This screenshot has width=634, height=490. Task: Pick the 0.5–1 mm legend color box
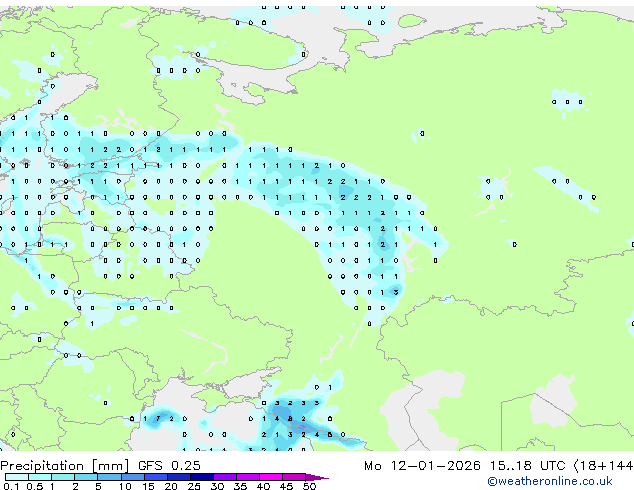pyautogui.click(x=40, y=477)
